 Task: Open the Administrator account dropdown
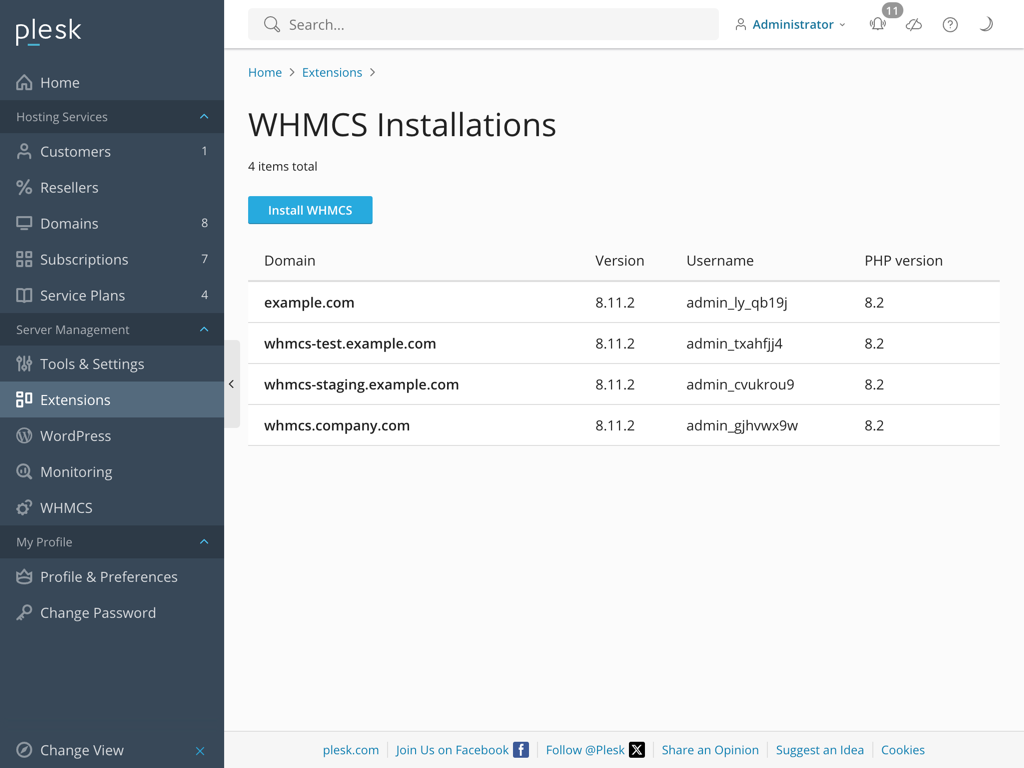[790, 24]
